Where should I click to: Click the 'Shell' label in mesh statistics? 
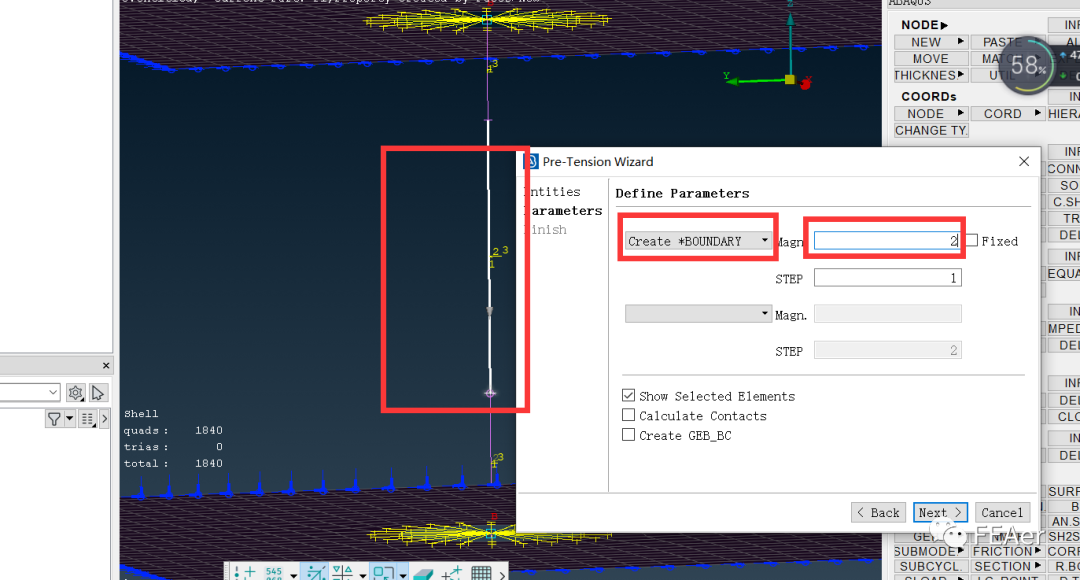pyautogui.click(x=141, y=414)
